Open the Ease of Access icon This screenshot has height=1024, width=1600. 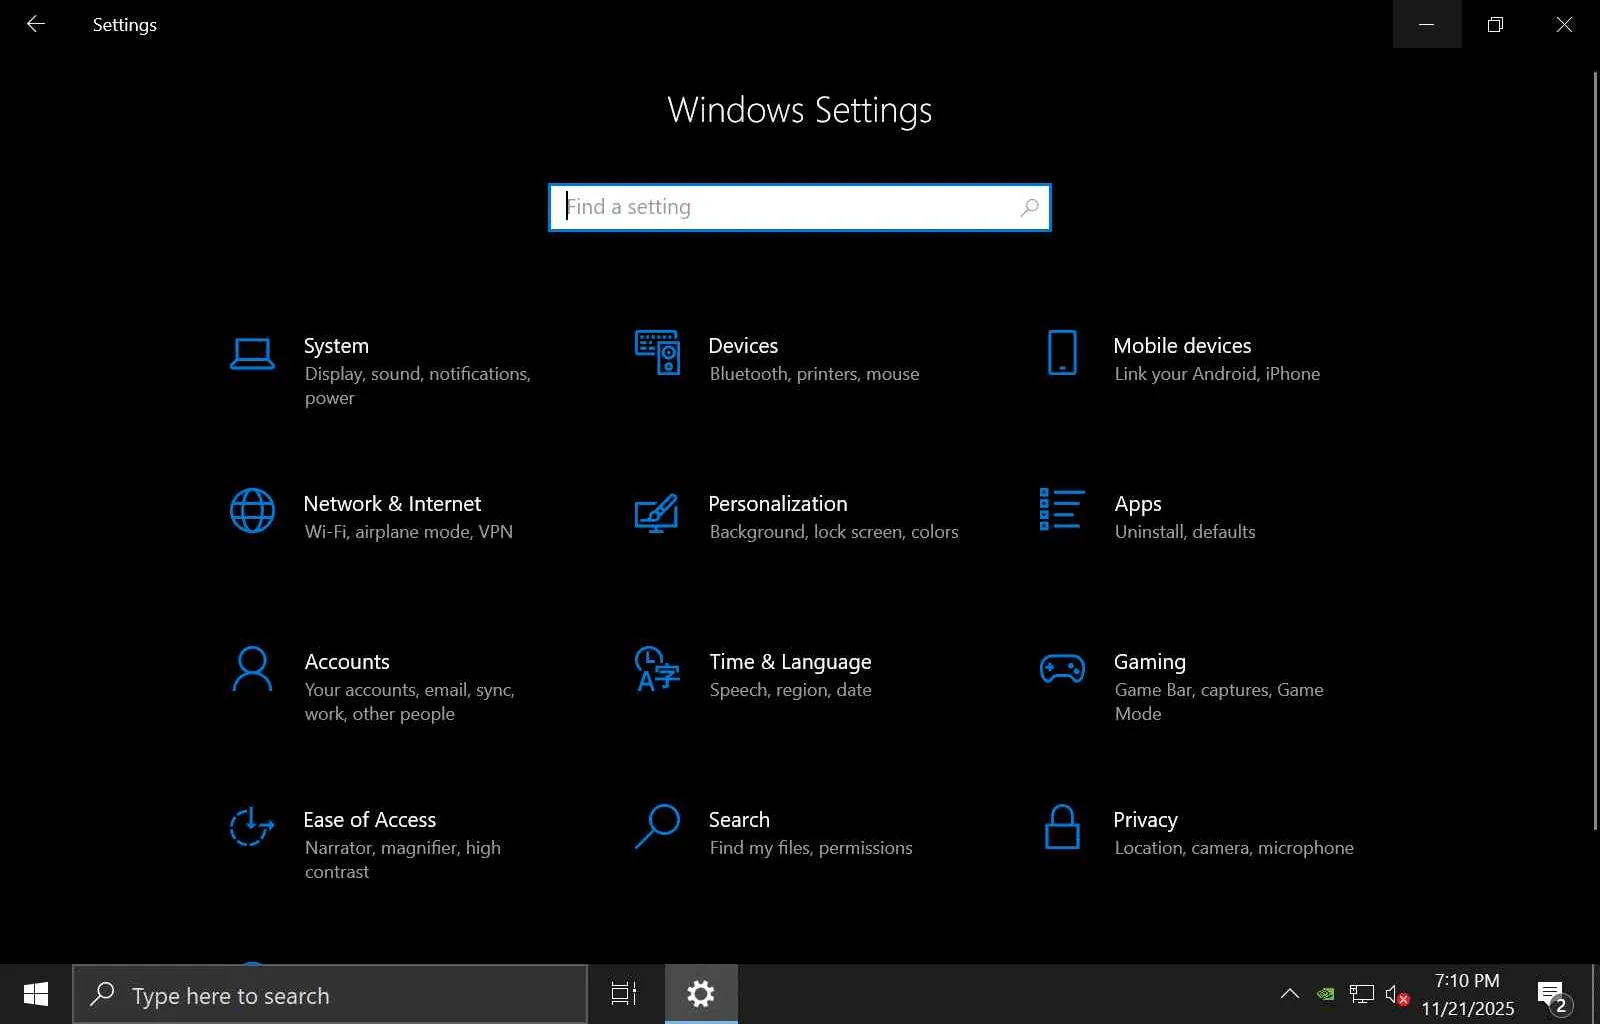click(252, 827)
